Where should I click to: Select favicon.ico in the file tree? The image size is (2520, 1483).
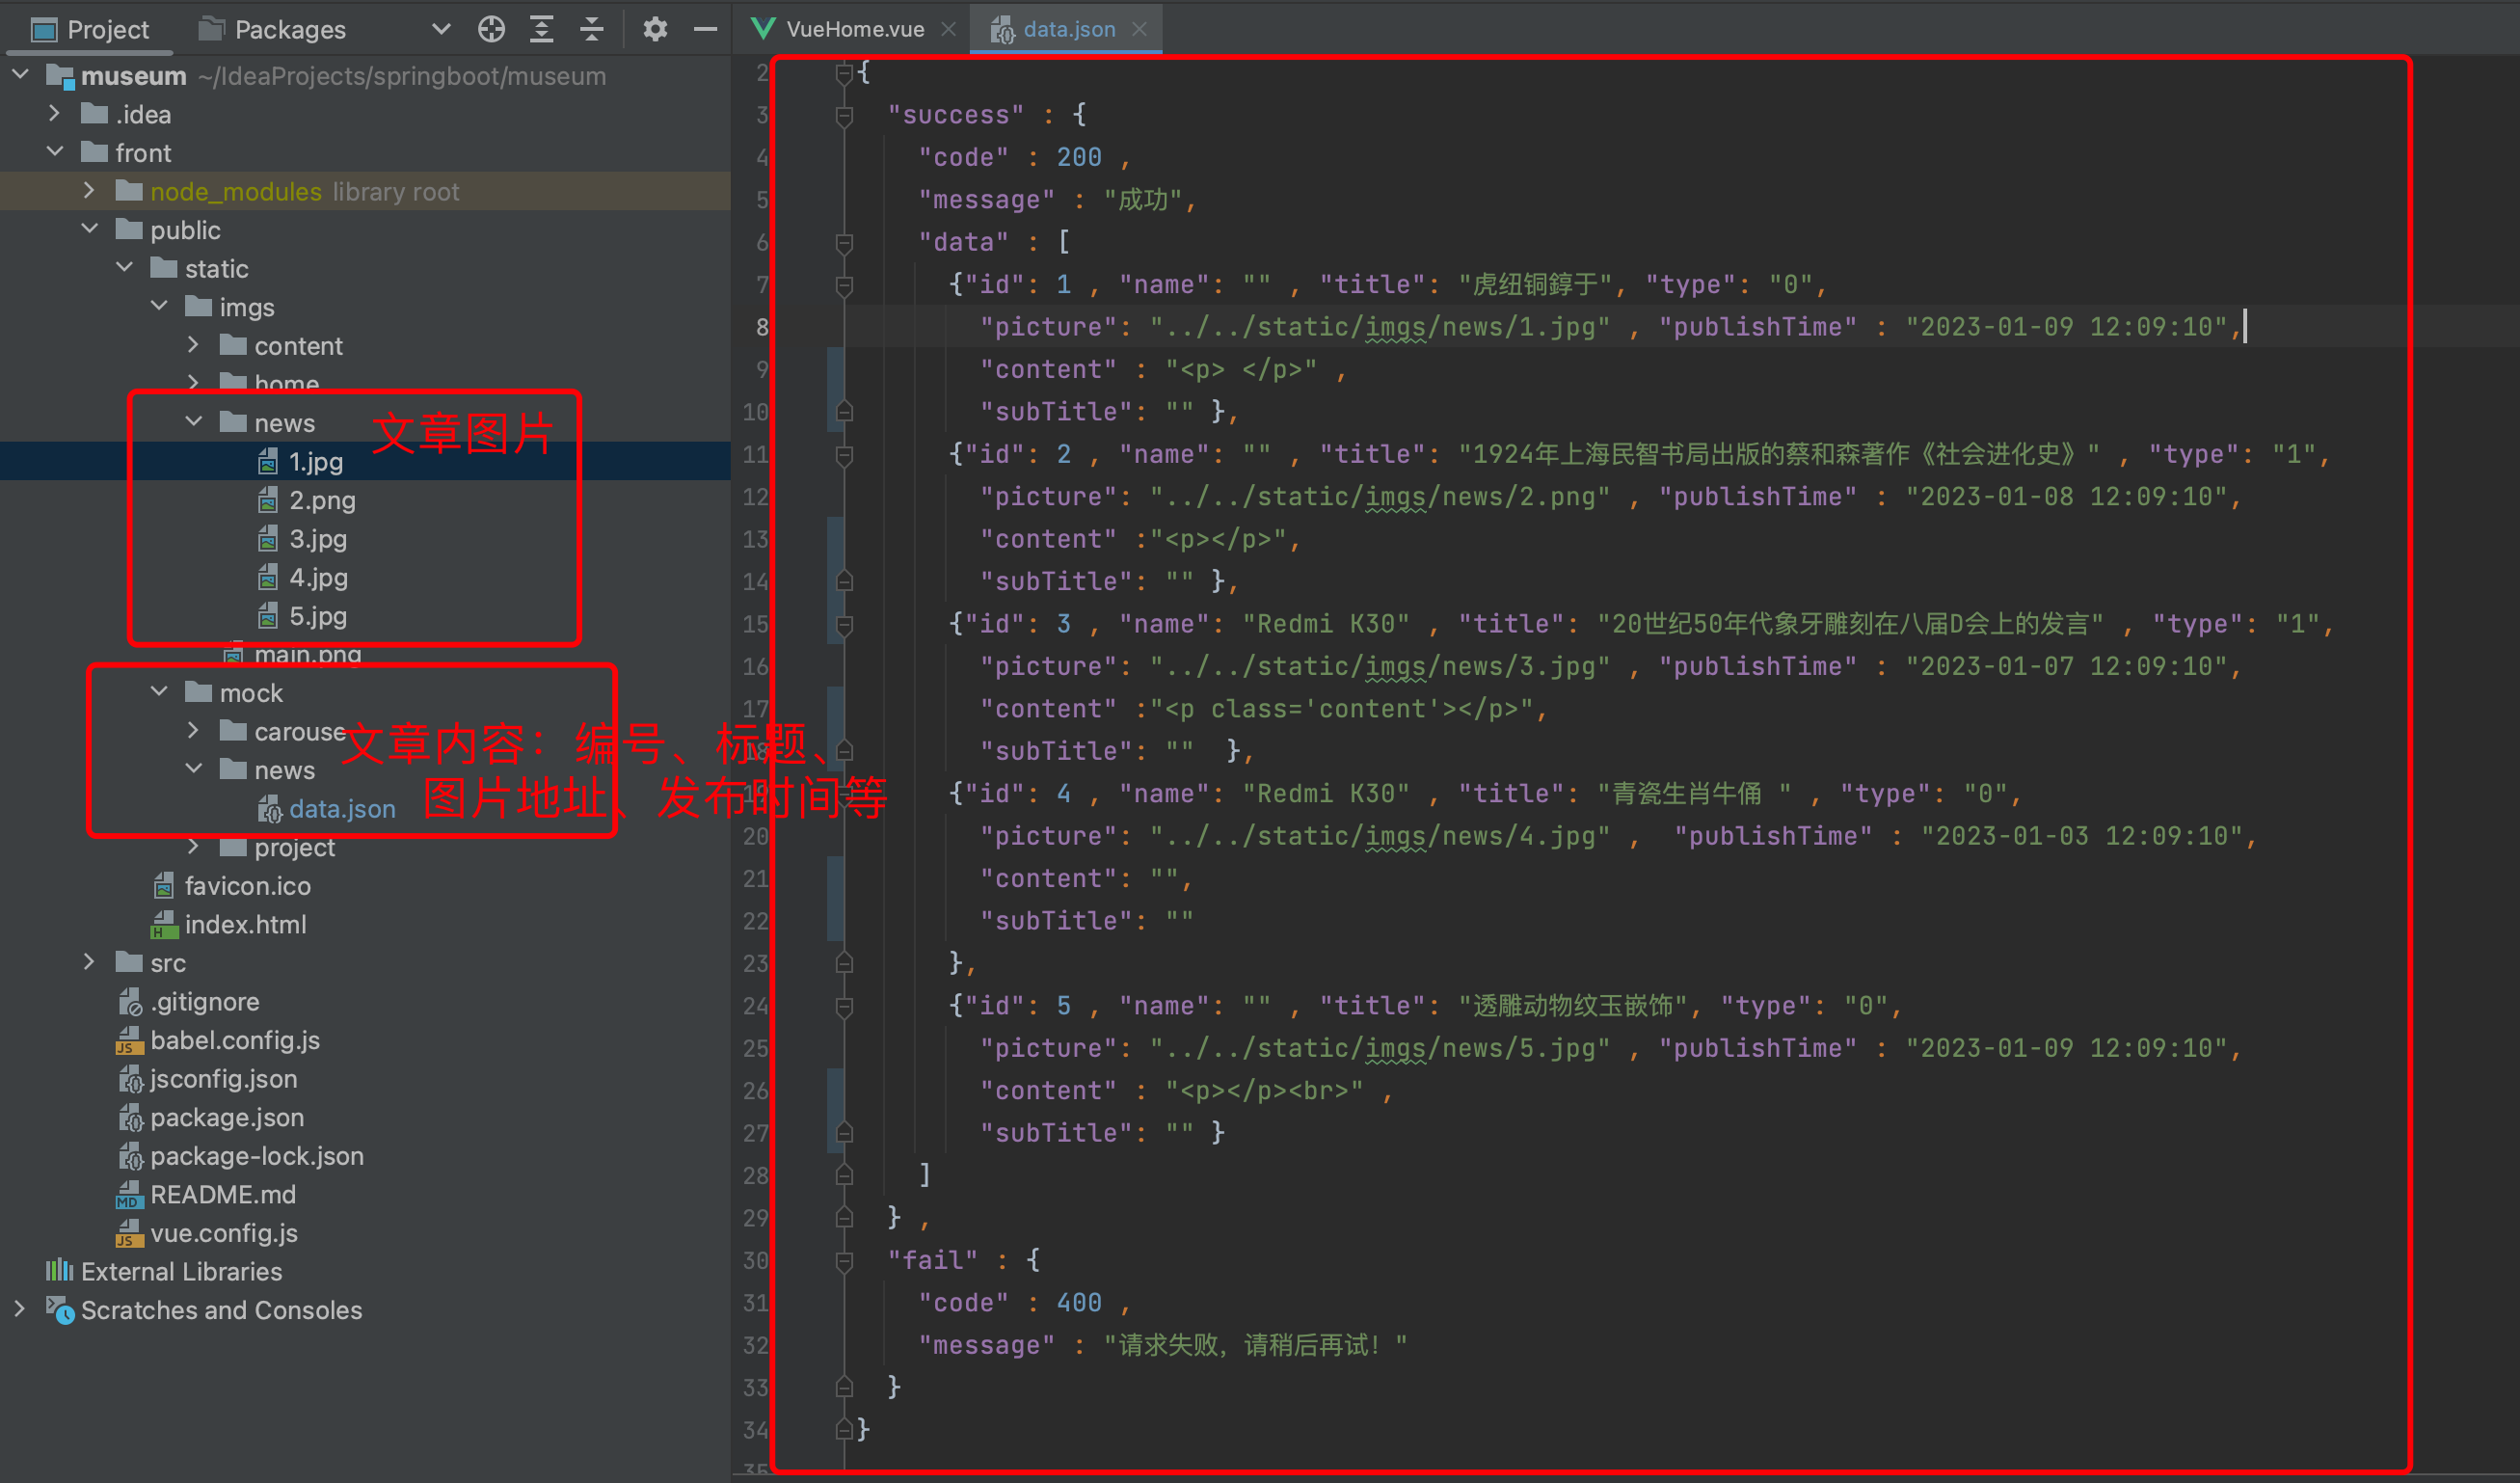point(246,885)
